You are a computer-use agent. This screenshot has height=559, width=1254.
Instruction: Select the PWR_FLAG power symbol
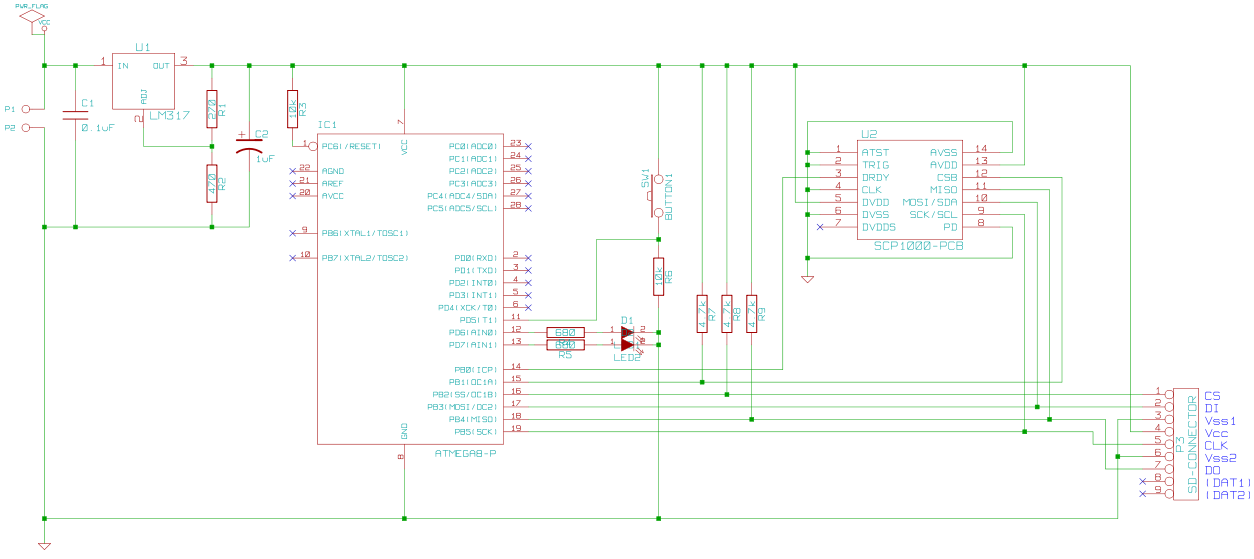[33, 15]
